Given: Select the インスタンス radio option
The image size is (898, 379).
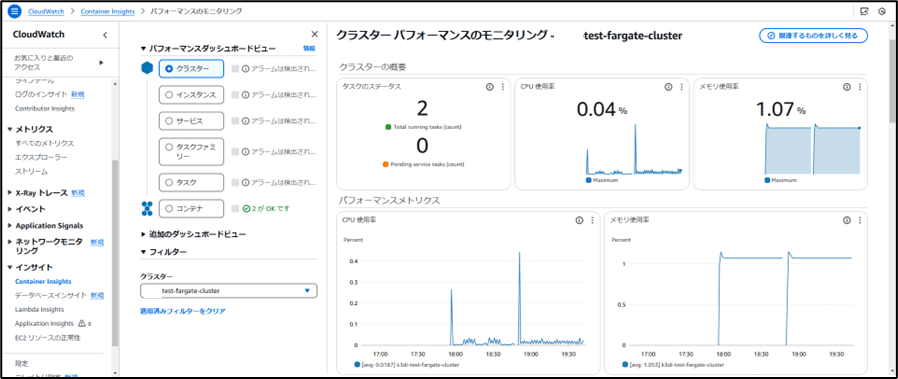Looking at the screenshot, I should [x=168, y=95].
